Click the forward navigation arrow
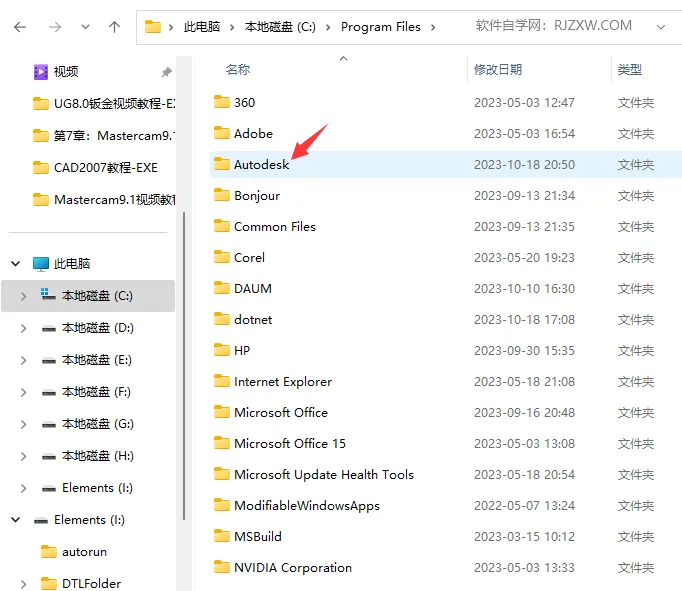 pos(55,27)
